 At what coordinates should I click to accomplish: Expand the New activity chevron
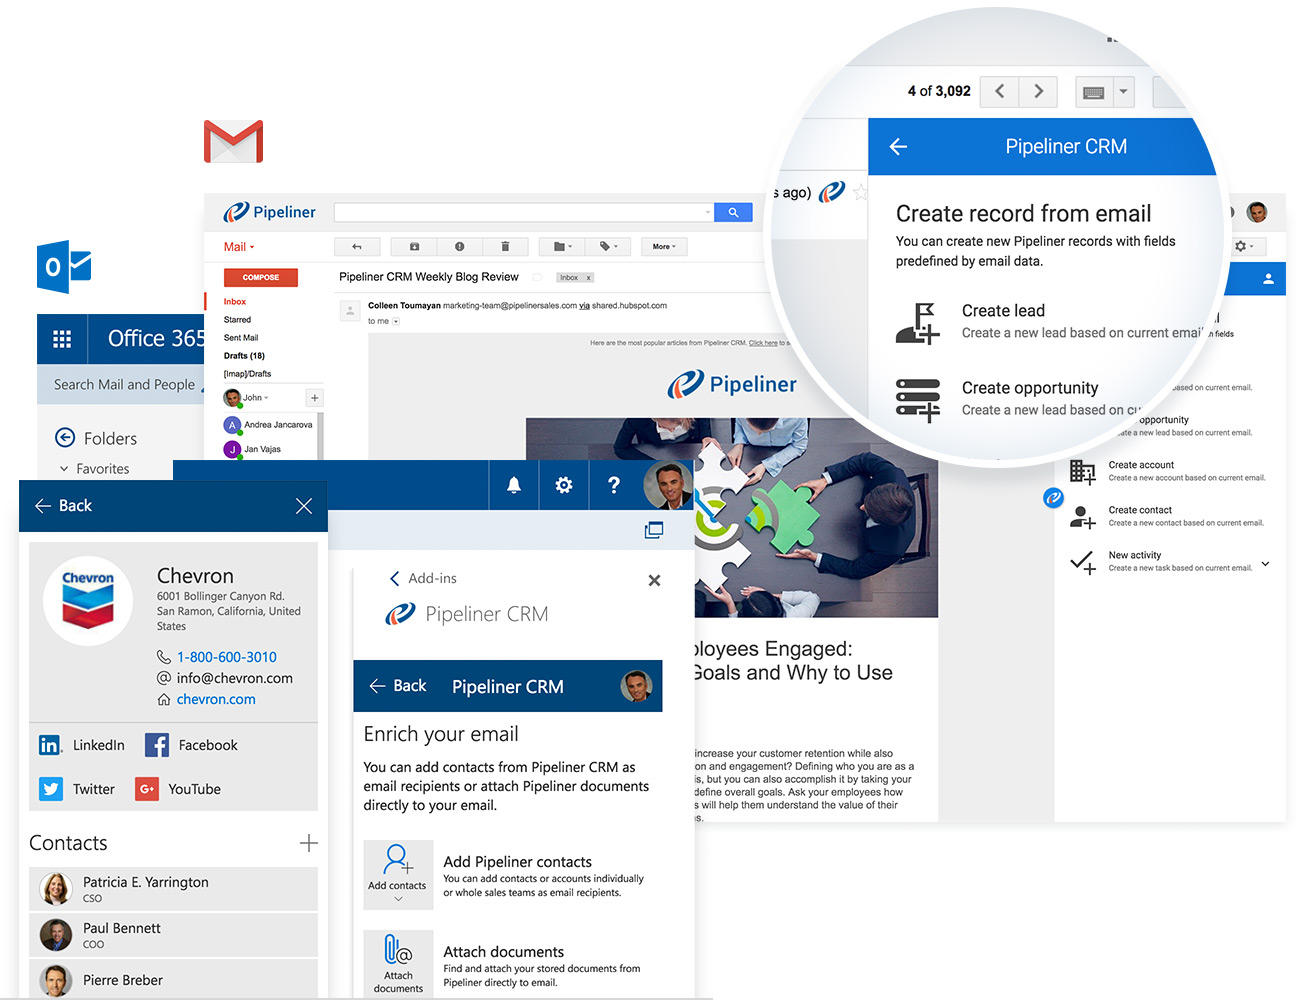click(1266, 564)
